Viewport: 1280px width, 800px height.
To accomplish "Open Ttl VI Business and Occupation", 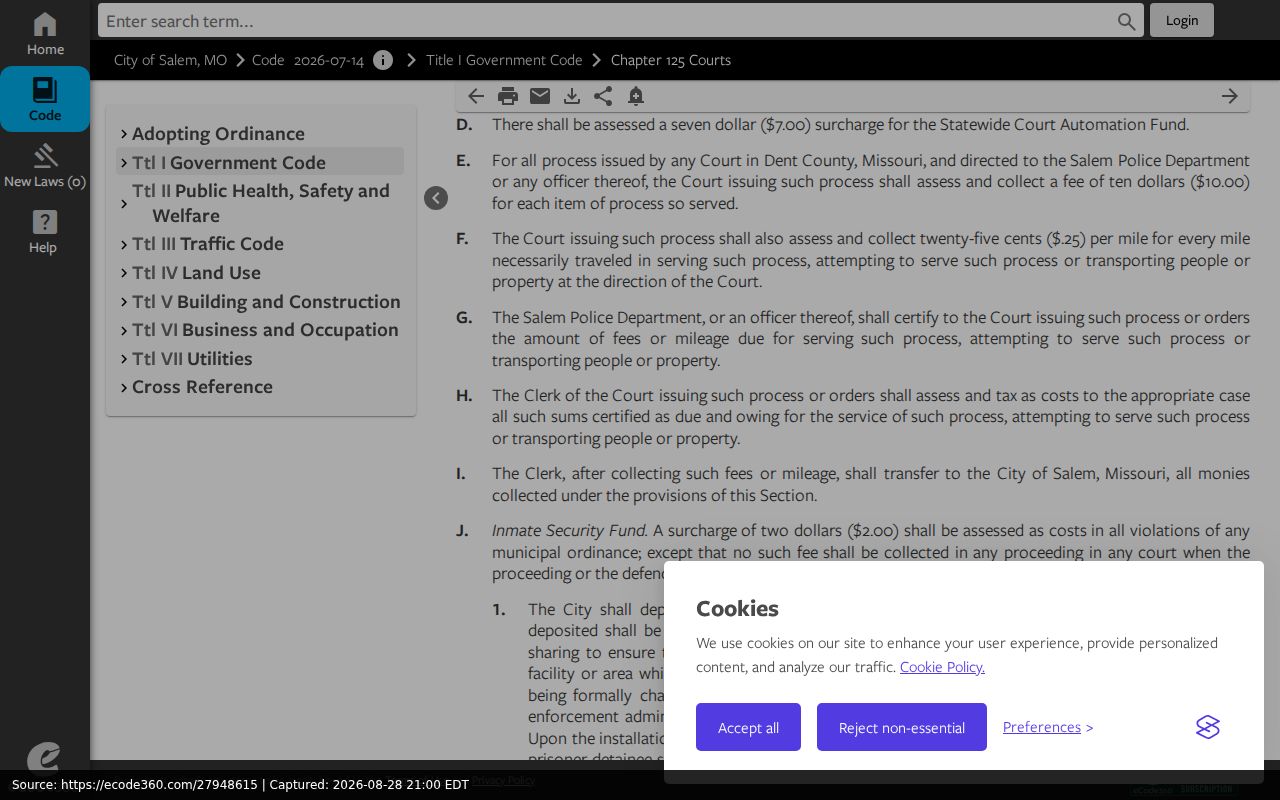I will point(265,330).
